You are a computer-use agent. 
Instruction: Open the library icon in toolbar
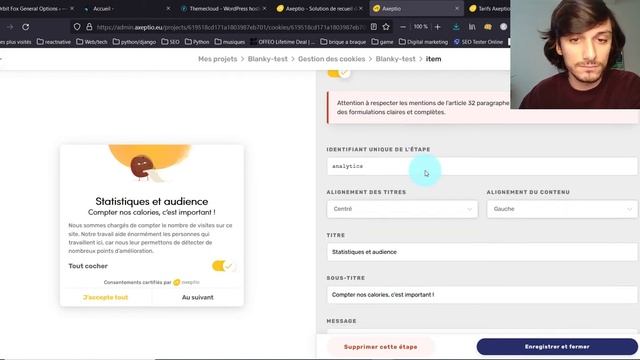click(472, 27)
